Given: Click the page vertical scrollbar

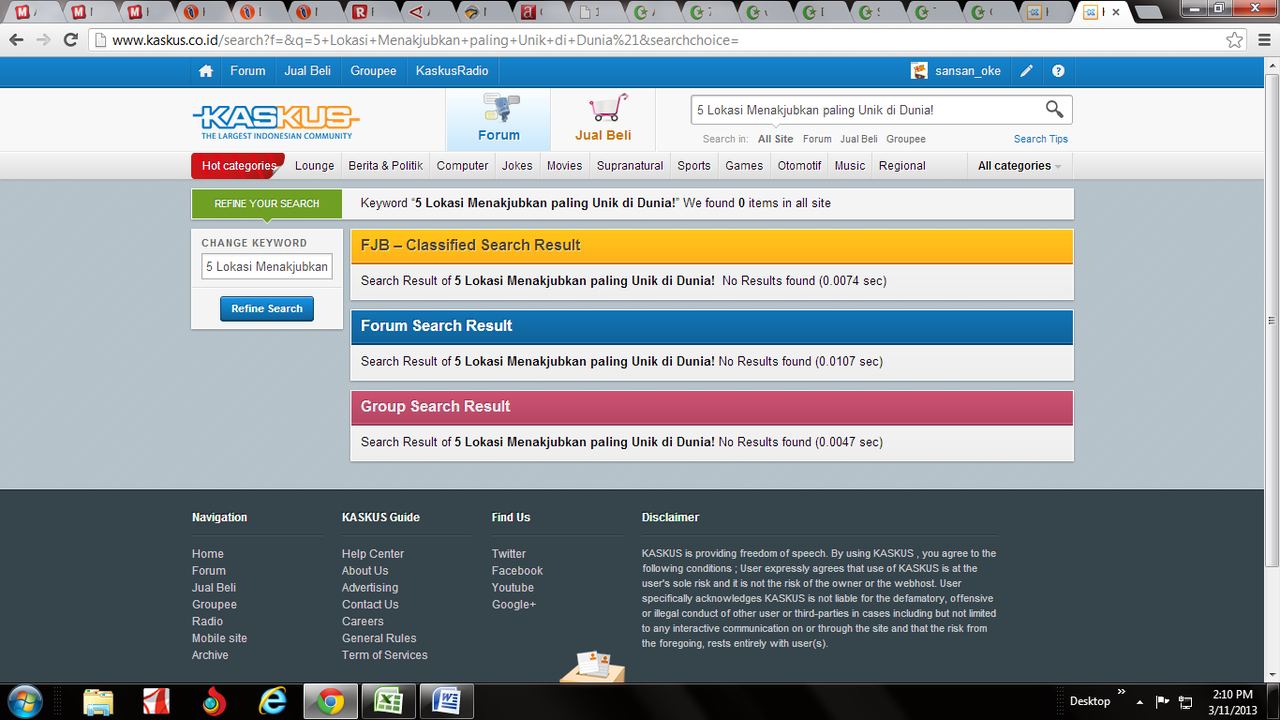Looking at the screenshot, I should (x=1271, y=318).
